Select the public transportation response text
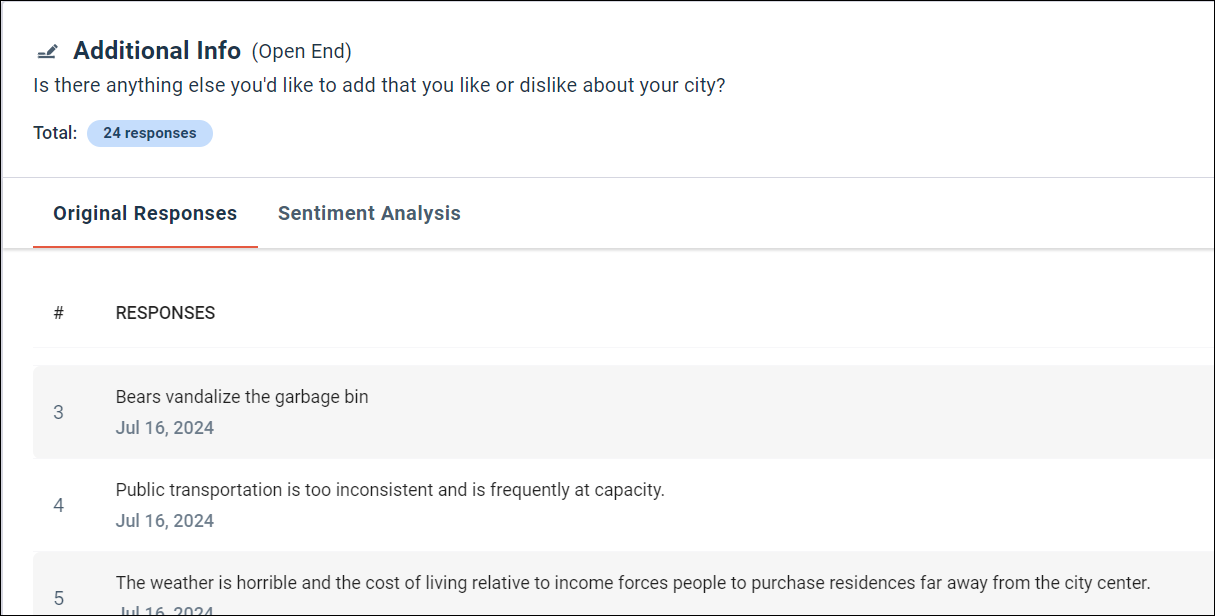Viewport: 1215px width, 616px height. click(x=390, y=490)
